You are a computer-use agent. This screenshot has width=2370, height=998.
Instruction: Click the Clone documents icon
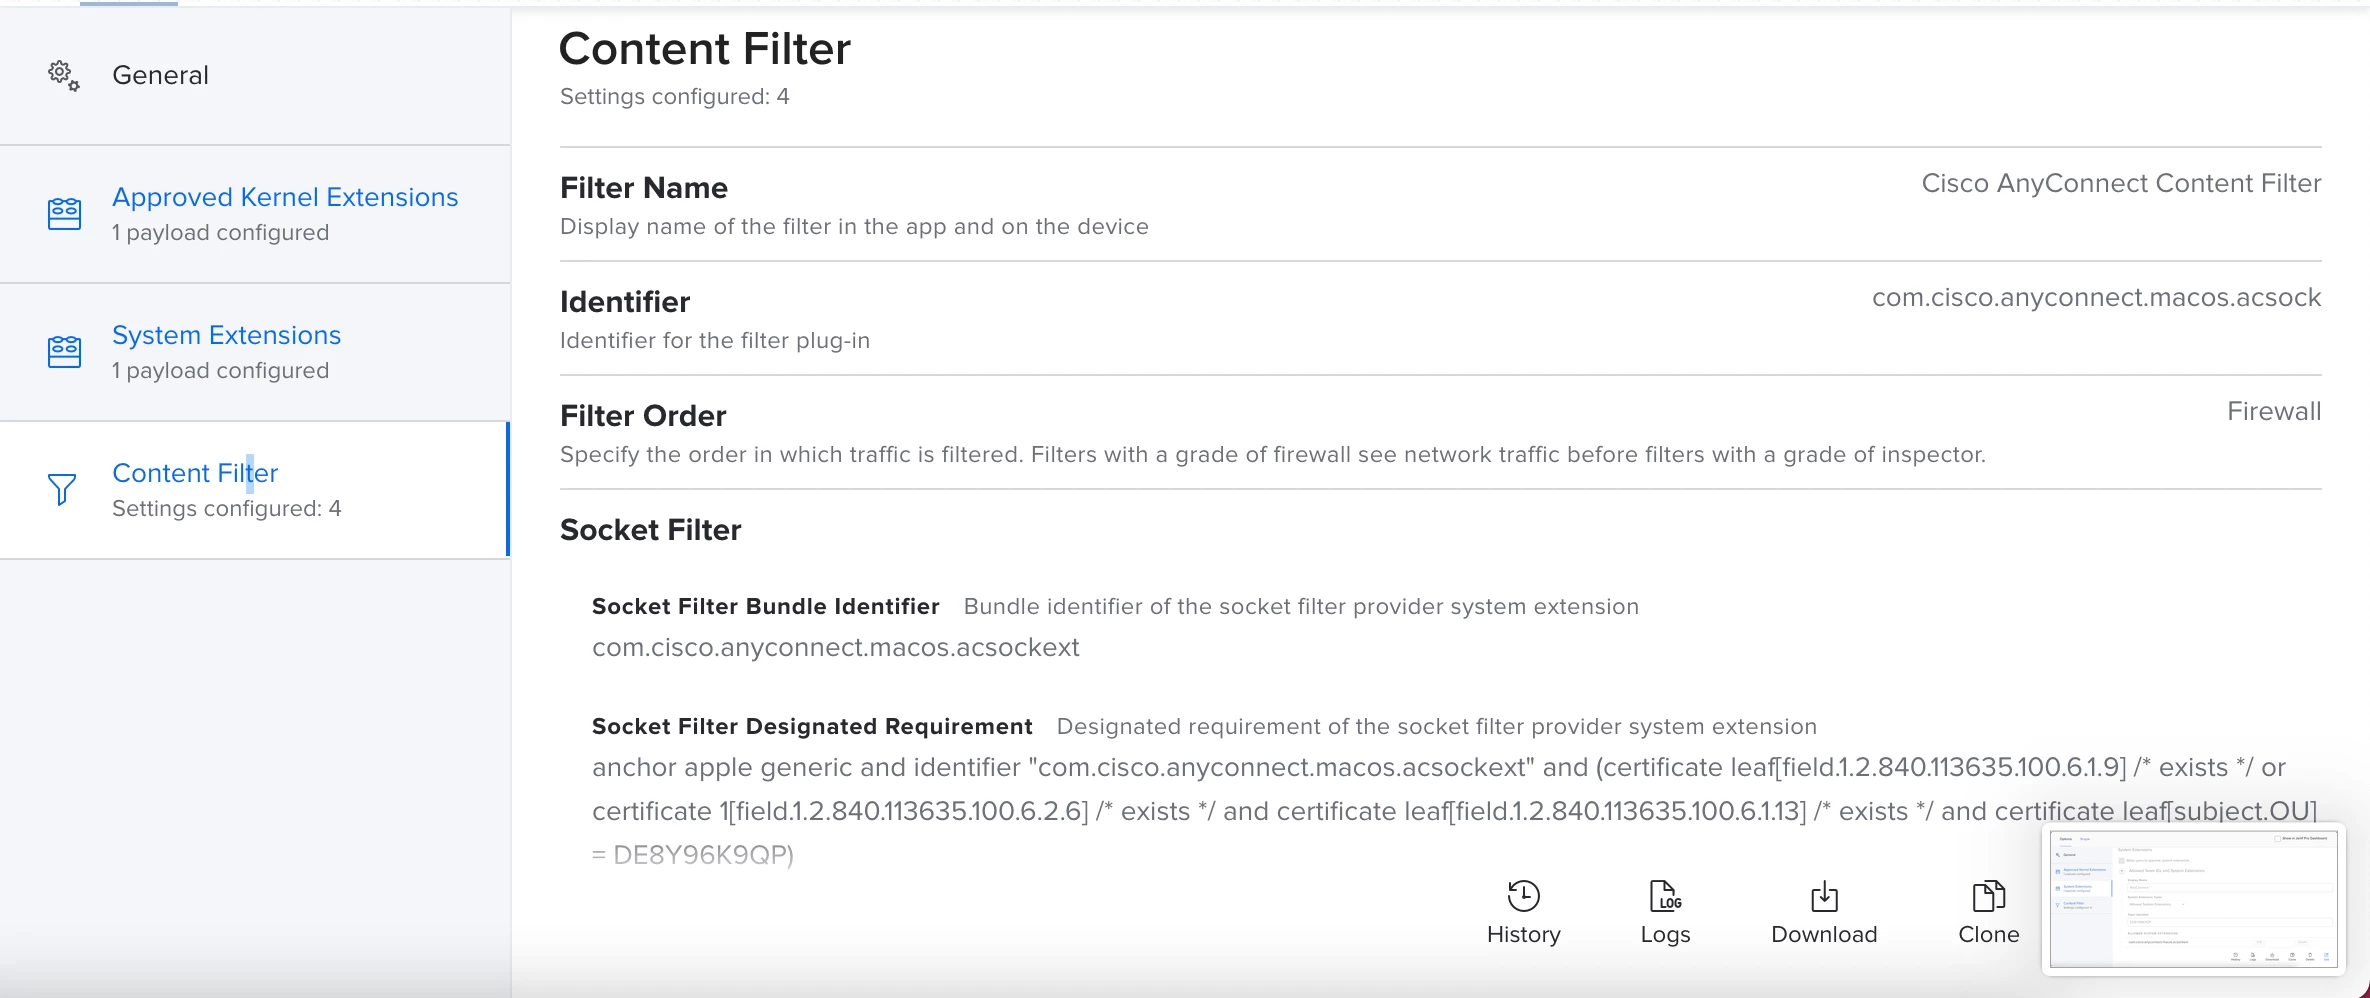coord(1988,896)
